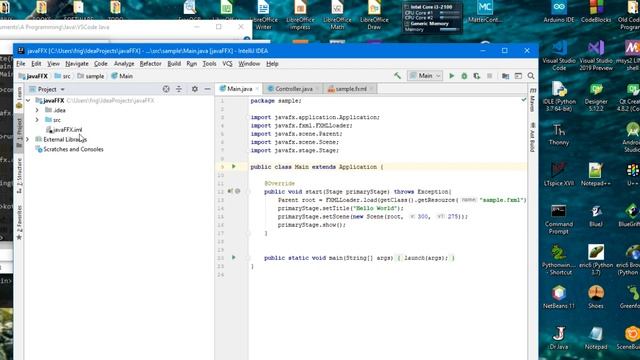The height and width of the screenshot is (360, 640).
Task: Open the Help menu
Action: (x=272, y=64)
